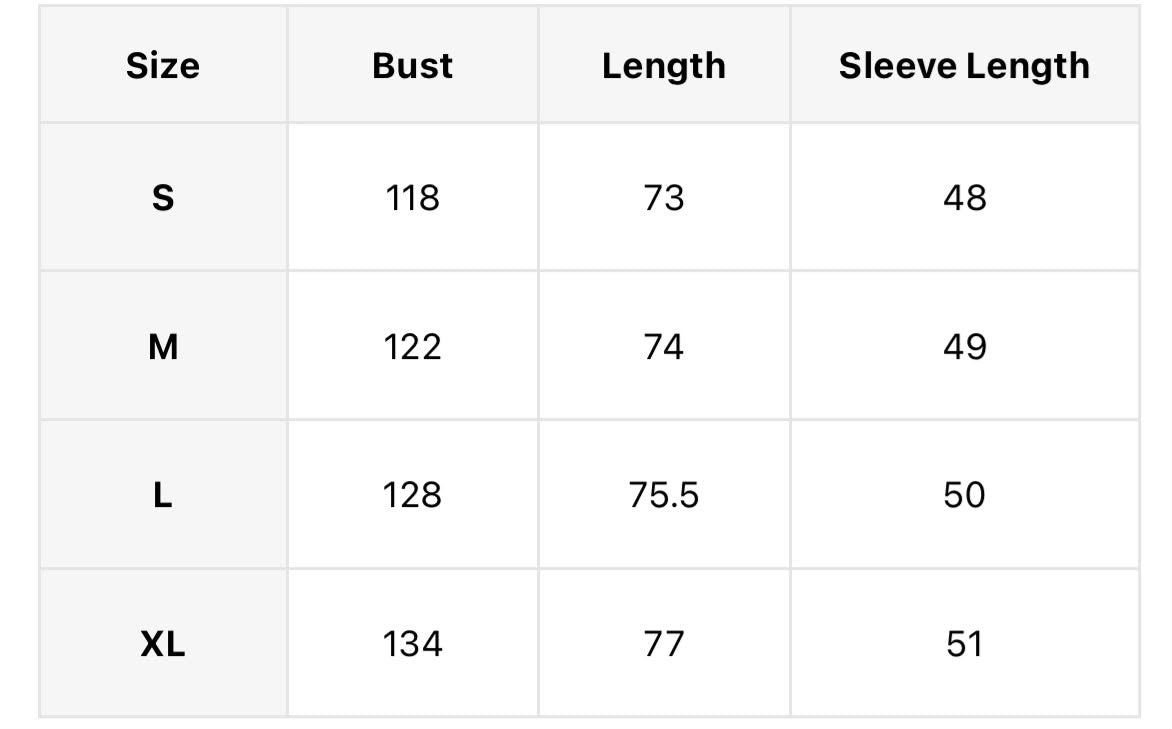Click the bust value 134
Image resolution: width=1172 pixels, height=729 pixels.
point(413,644)
